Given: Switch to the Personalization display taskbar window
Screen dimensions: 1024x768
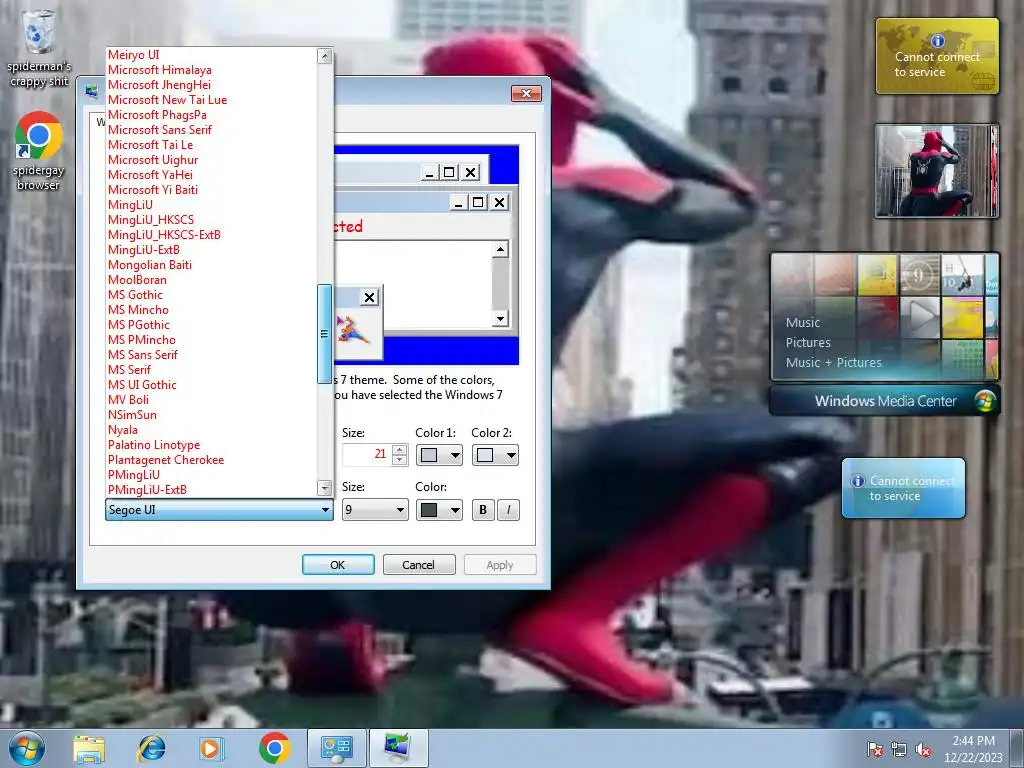Looking at the screenshot, I should (398, 748).
